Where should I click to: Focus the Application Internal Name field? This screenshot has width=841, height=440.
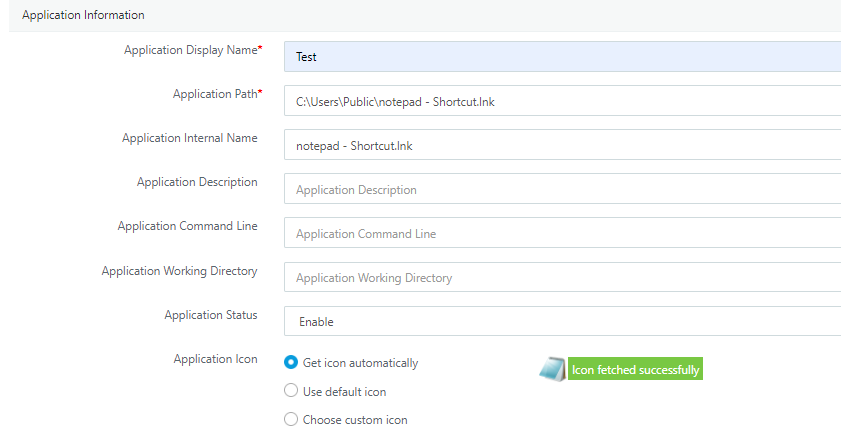click(x=562, y=145)
